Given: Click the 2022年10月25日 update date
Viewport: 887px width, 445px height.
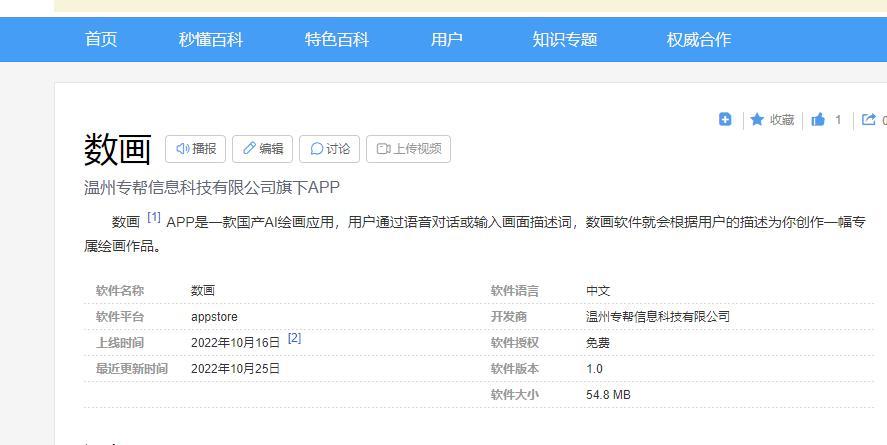Looking at the screenshot, I should pyautogui.click(x=235, y=369).
